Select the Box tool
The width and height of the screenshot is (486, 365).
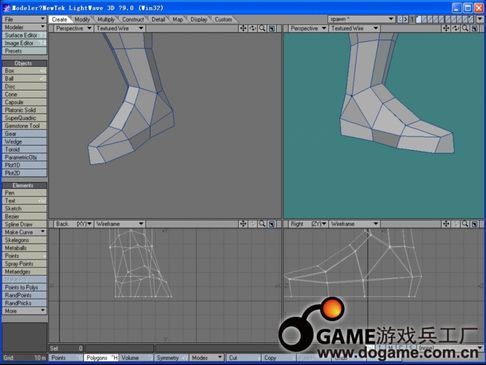pyautogui.click(x=24, y=71)
